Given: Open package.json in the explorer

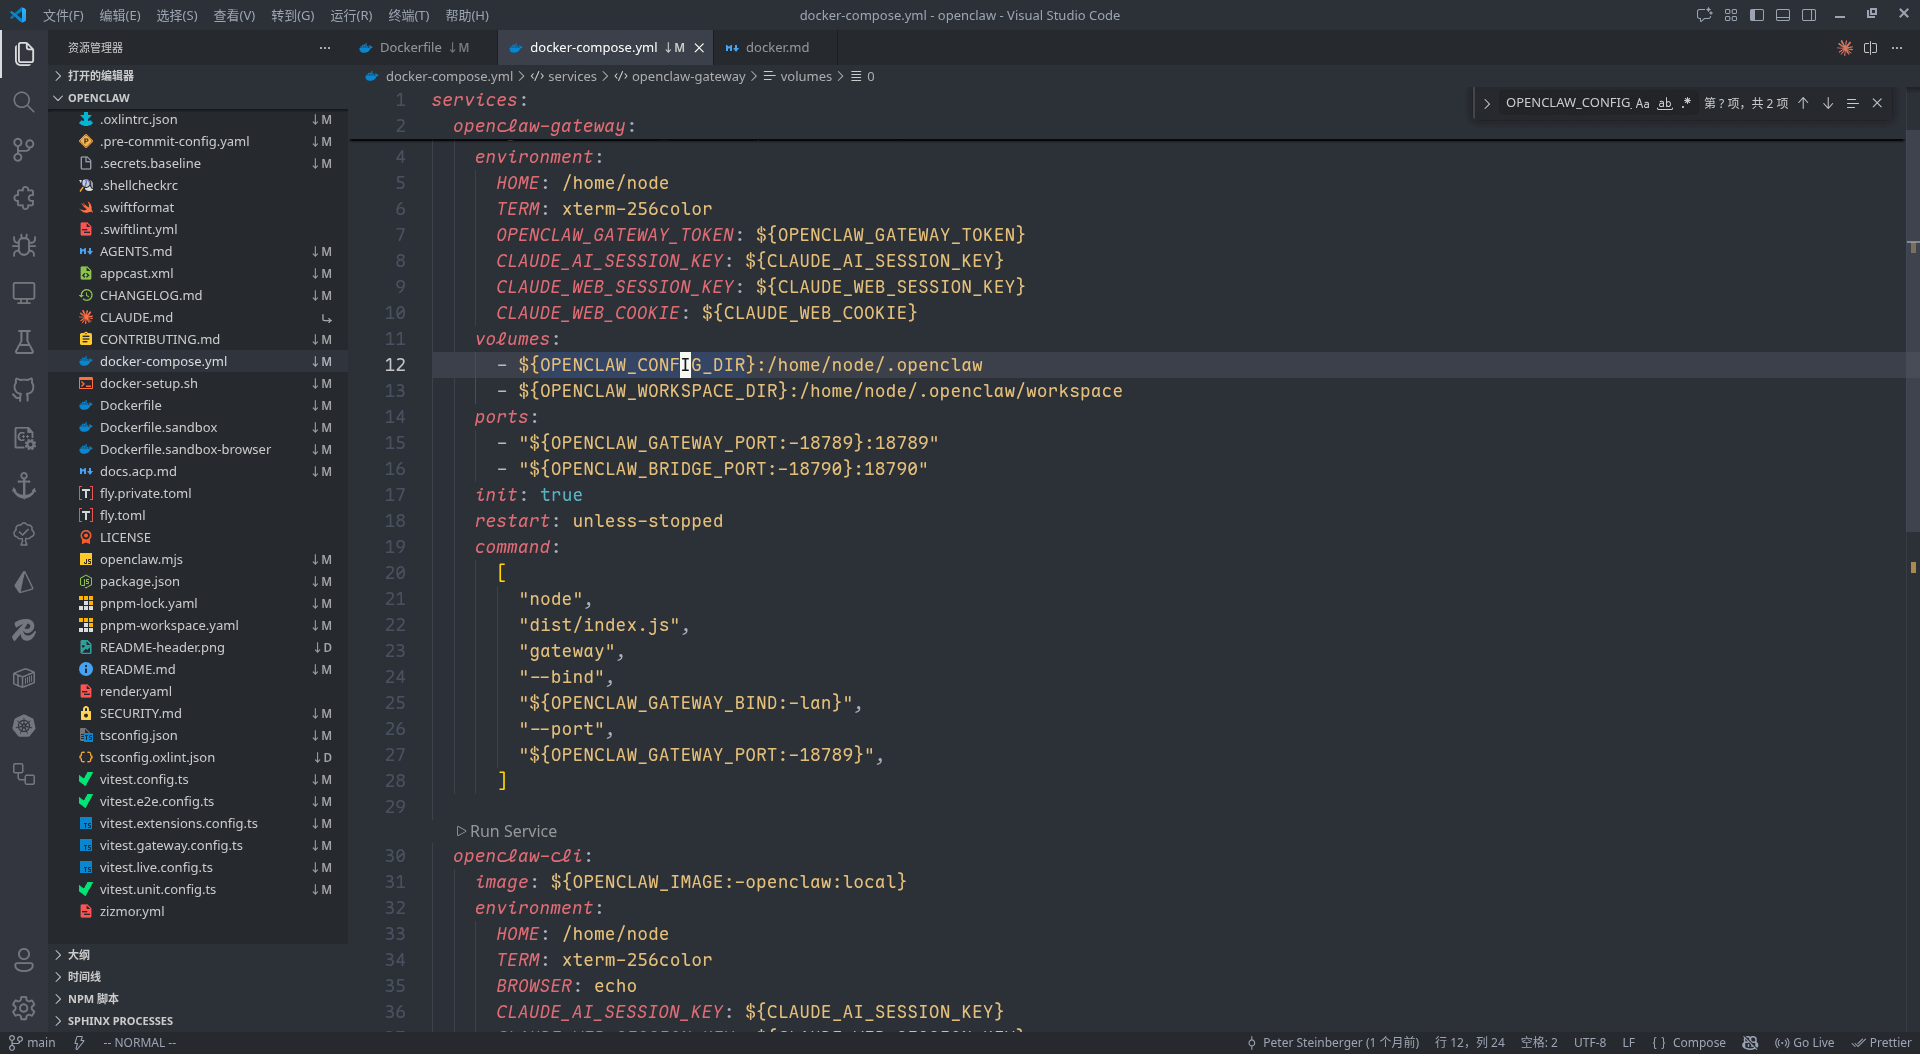Looking at the screenshot, I should click(198, 581).
